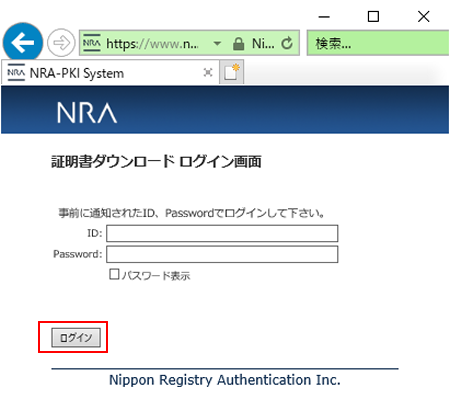450x411 pixels.
Task: Enable the パスワード表示 checkbox
Action: point(114,274)
